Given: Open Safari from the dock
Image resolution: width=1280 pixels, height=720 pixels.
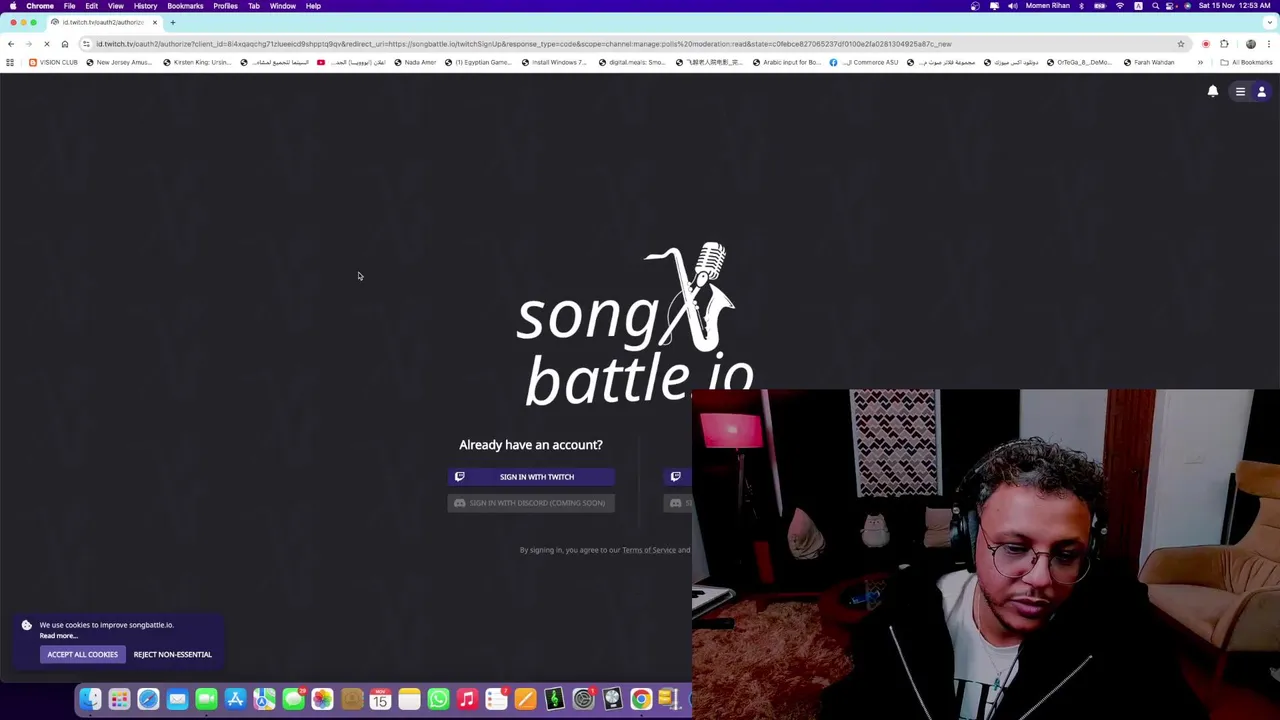Looking at the screenshot, I should tap(148, 699).
